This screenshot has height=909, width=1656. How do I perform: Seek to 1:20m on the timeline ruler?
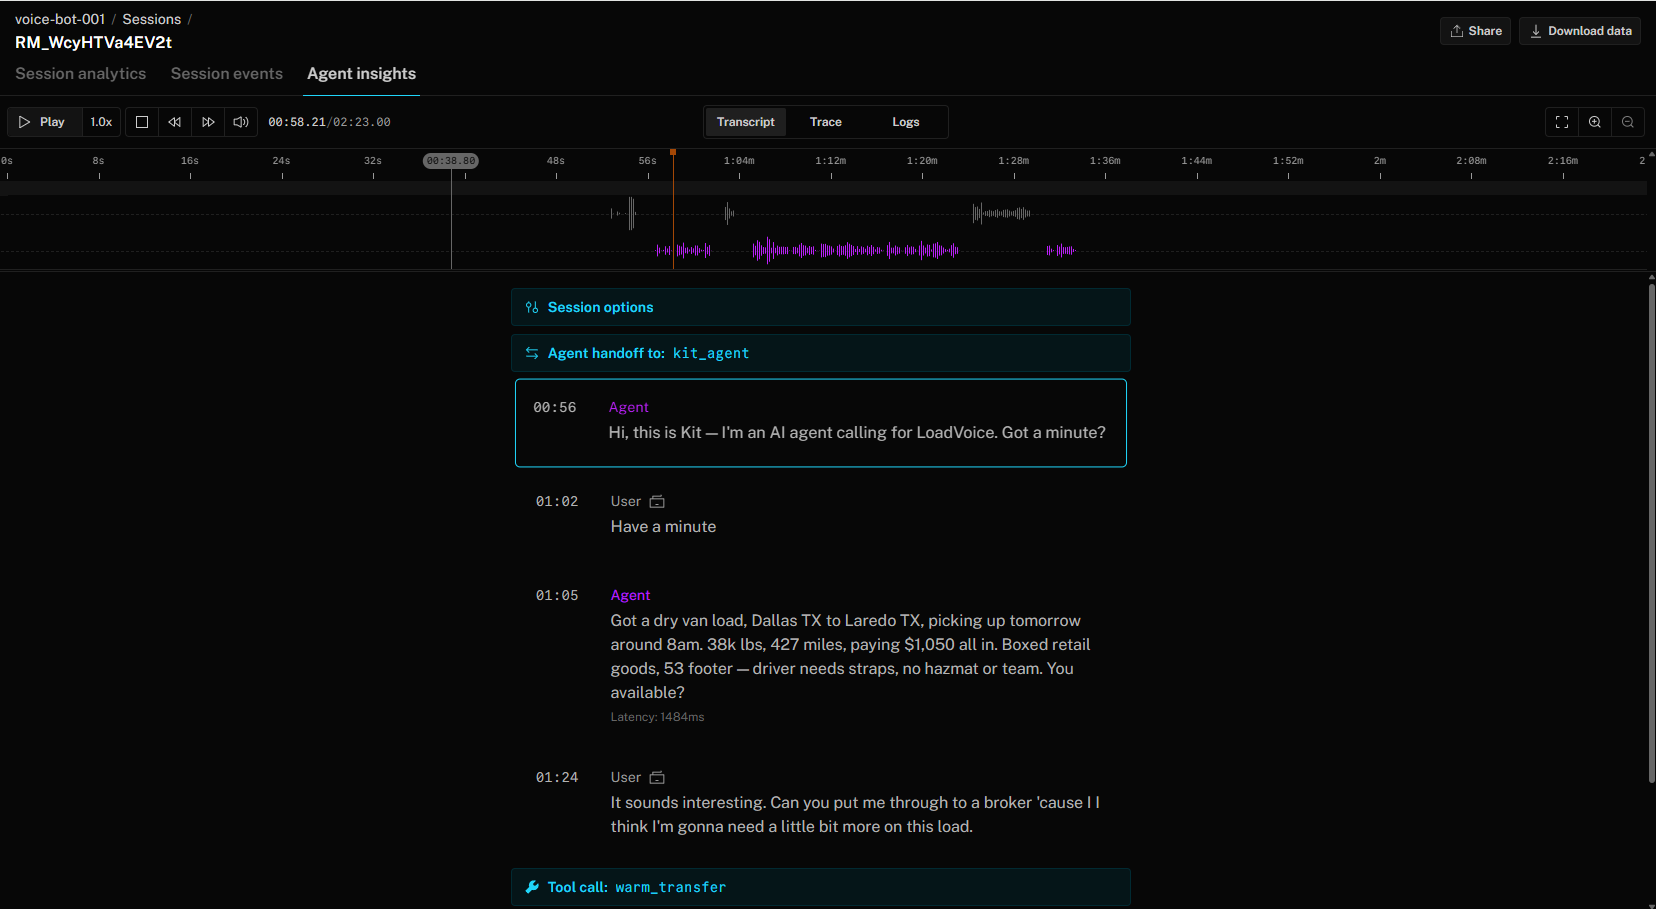(922, 161)
